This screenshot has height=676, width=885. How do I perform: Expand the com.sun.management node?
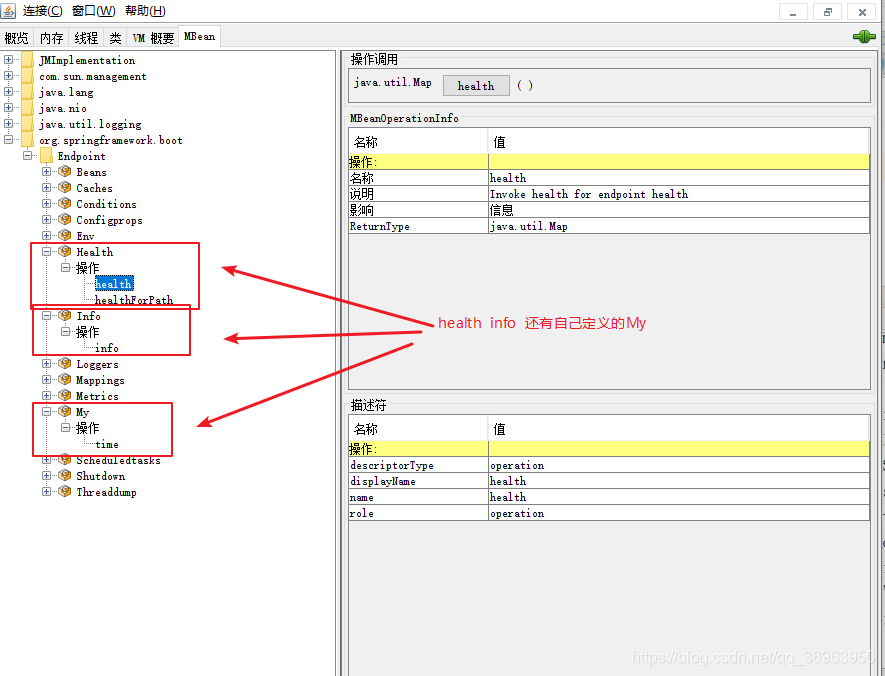click(x=8, y=75)
